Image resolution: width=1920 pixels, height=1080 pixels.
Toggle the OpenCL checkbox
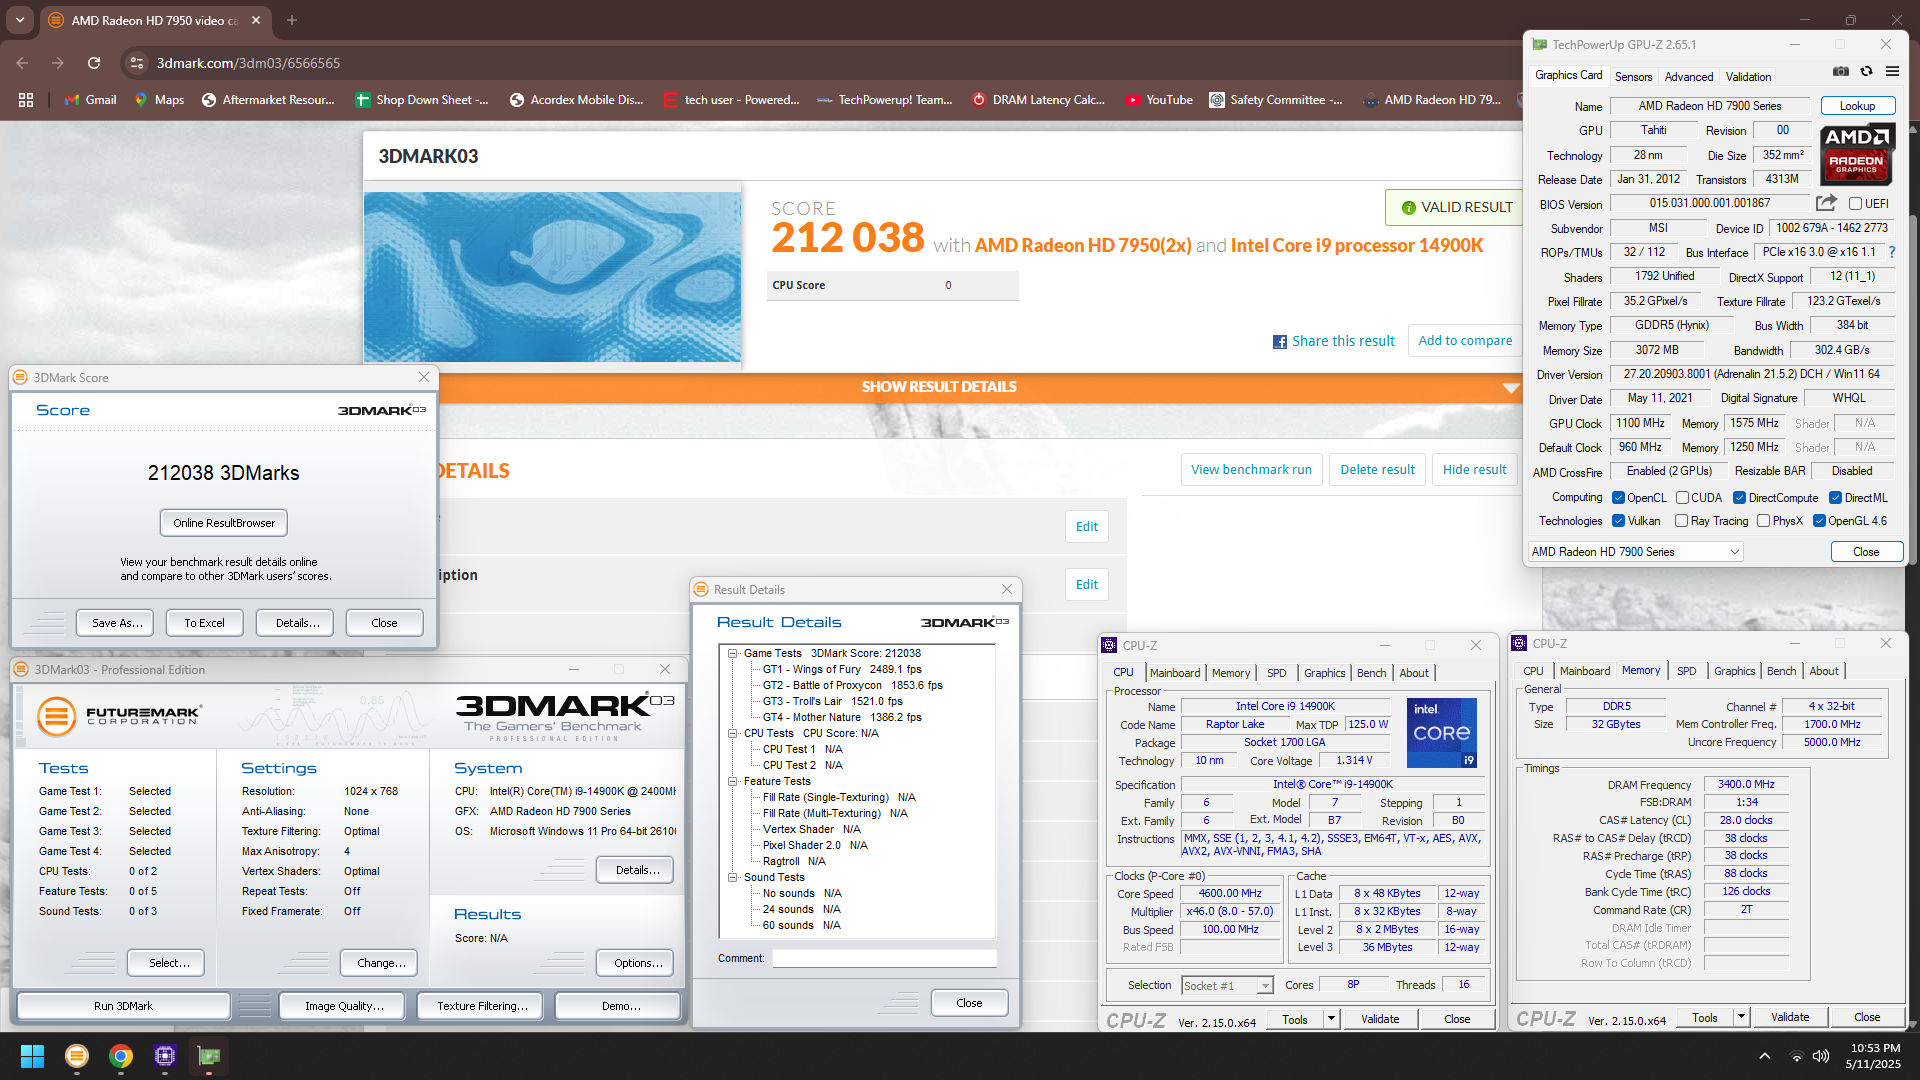tap(1618, 498)
